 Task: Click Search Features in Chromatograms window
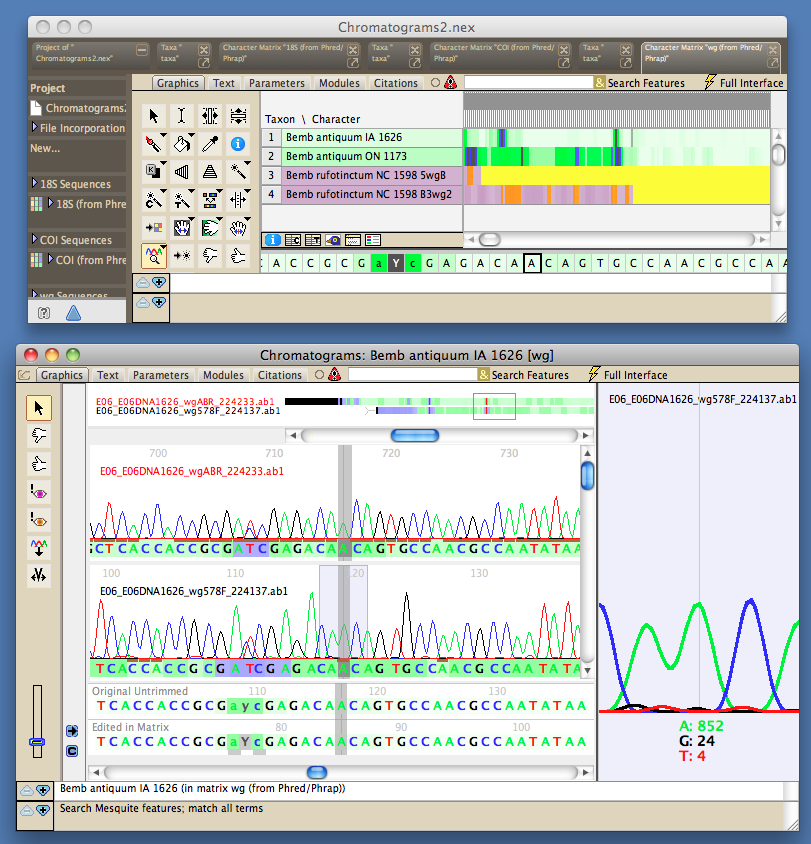point(524,375)
